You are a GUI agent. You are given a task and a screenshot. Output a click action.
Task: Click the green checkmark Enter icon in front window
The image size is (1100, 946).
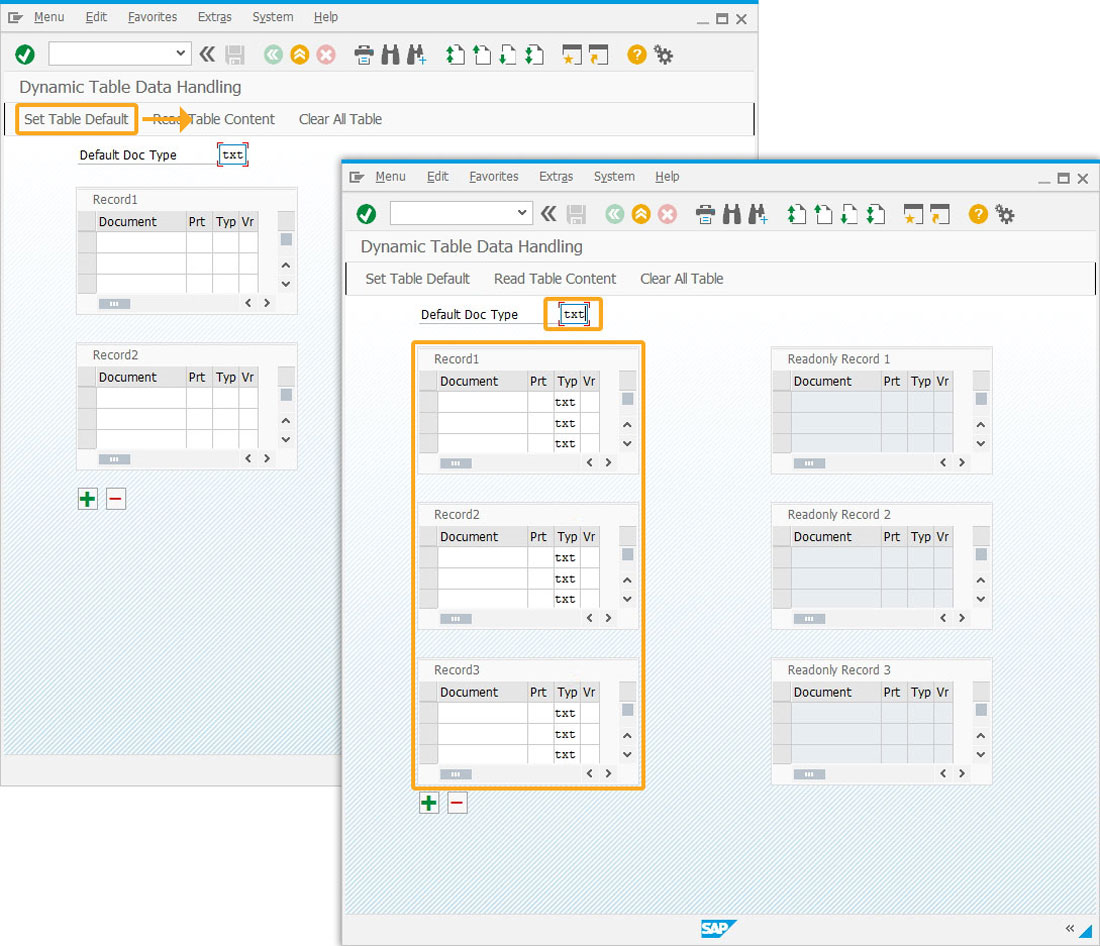[x=366, y=214]
